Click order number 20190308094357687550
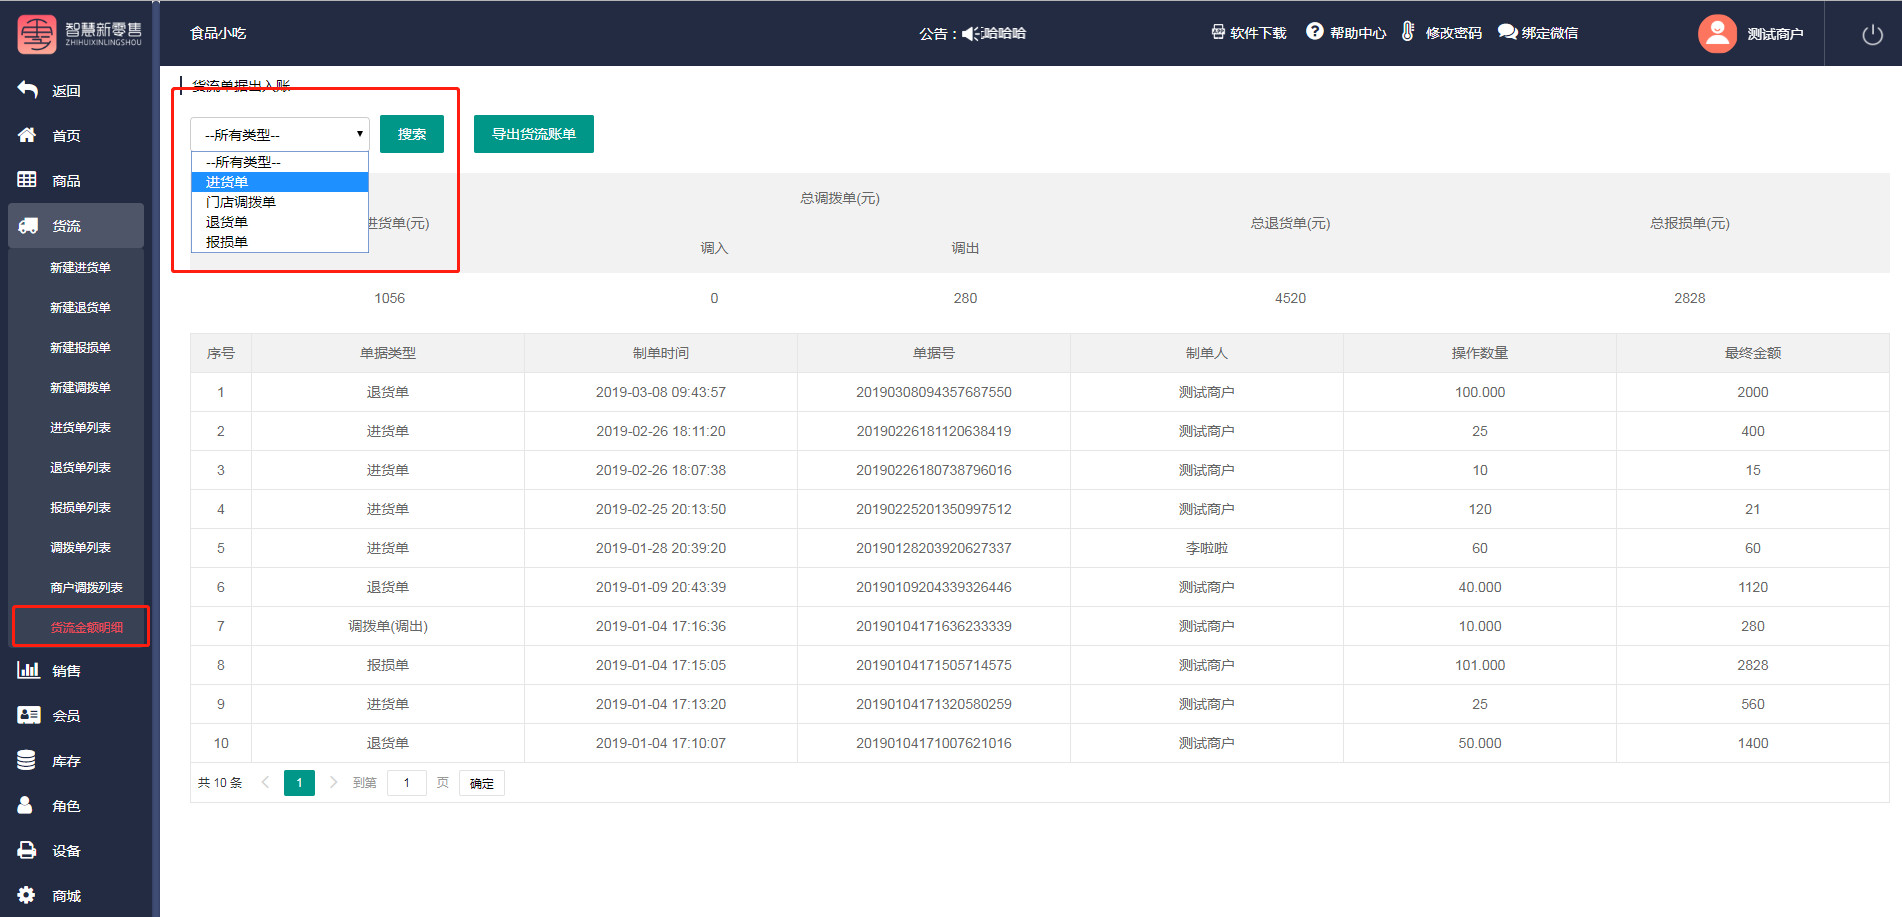This screenshot has width=1902, height=917. click(934, 392)
